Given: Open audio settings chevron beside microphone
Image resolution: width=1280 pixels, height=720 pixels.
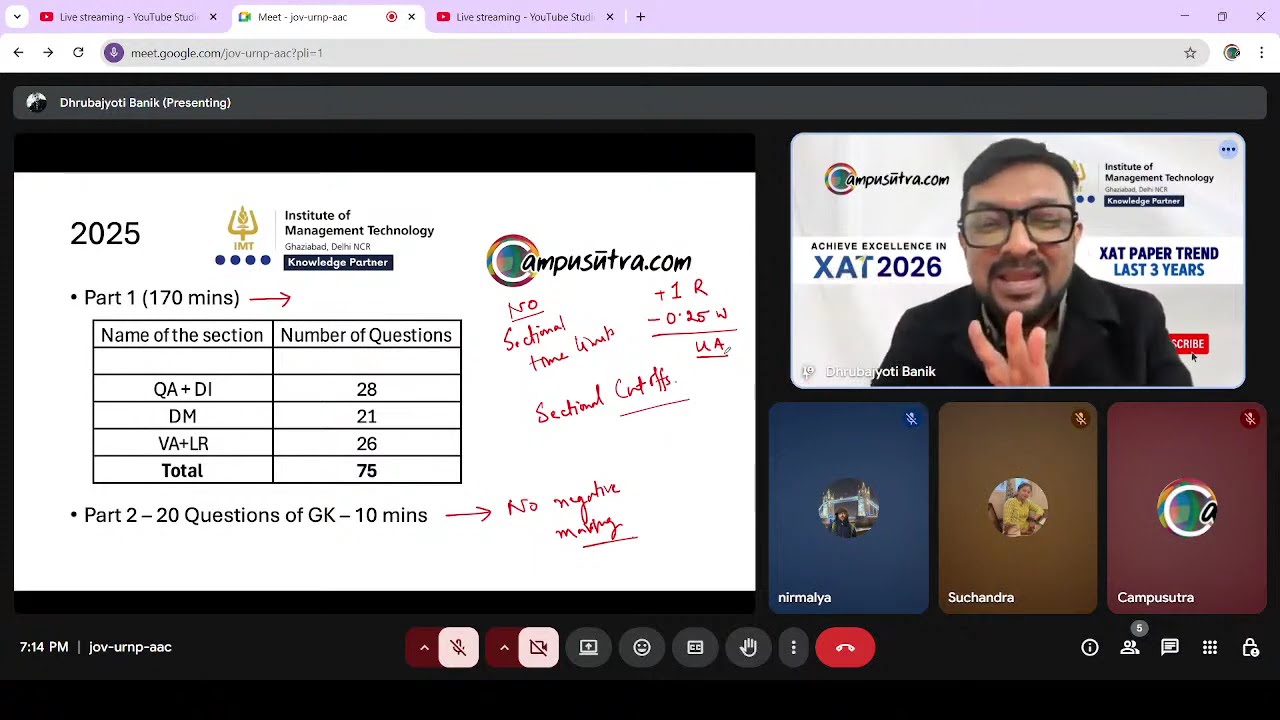Looking at the screenshot, I should (x=424, y=647).
